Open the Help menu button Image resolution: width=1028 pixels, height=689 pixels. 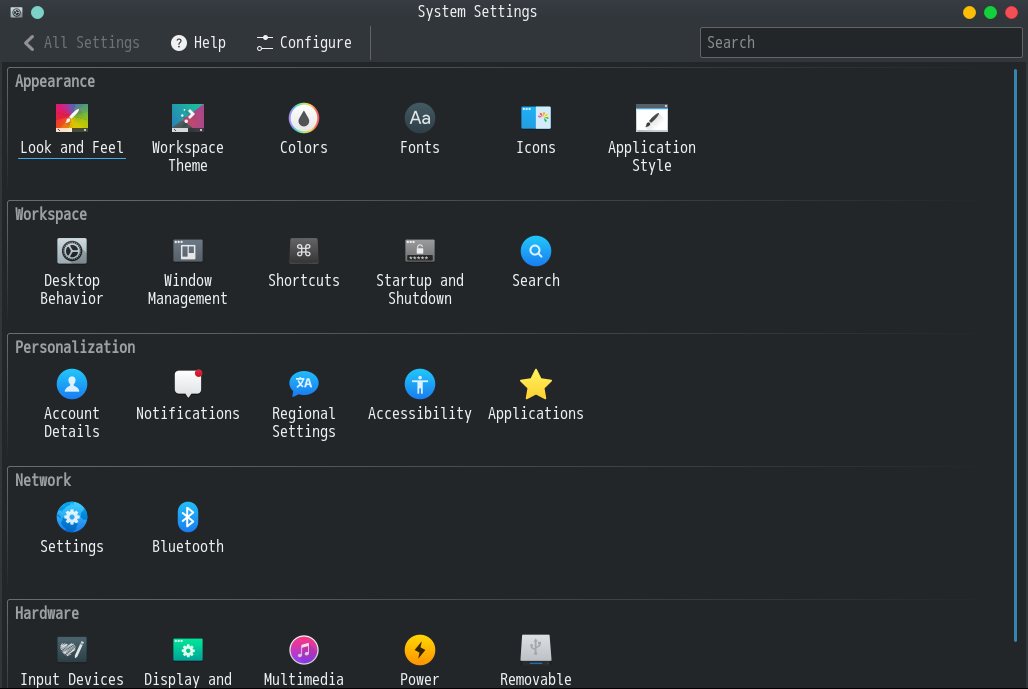[x=198, y=43]
